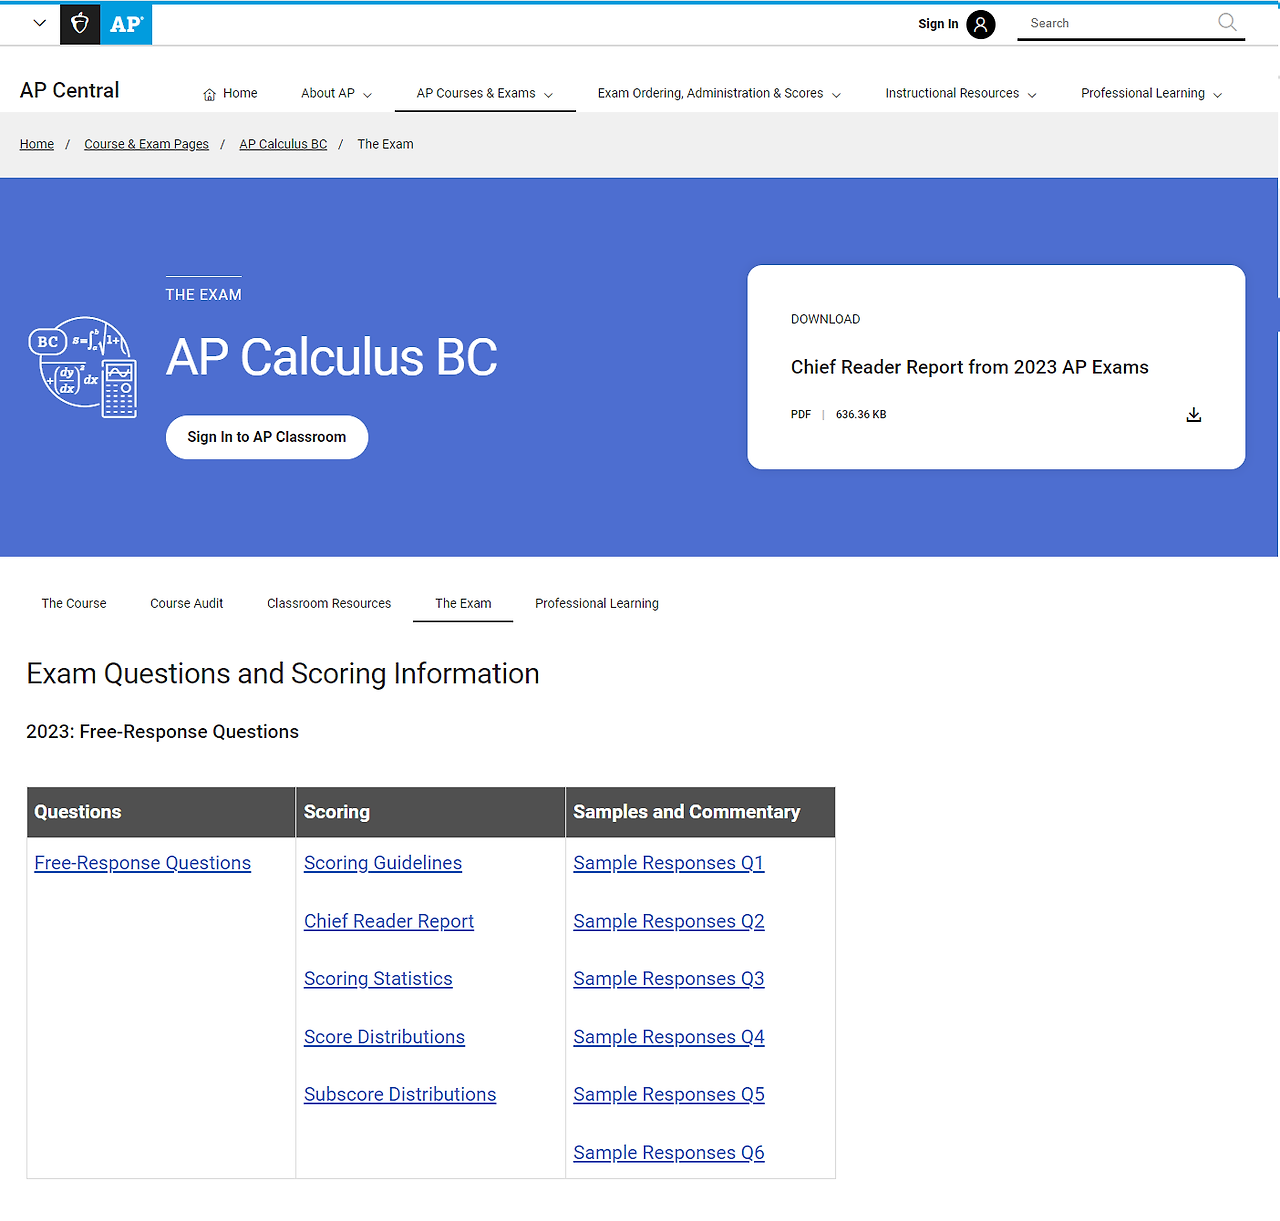The height and width of the screenshot is (1221, 1280).
Task: Click Sign In to AP Classroom button
Action: (267, 437)
